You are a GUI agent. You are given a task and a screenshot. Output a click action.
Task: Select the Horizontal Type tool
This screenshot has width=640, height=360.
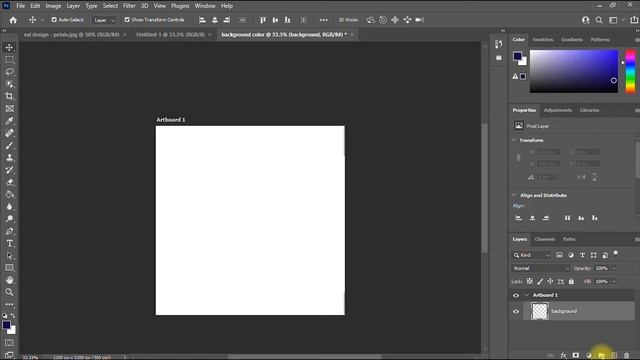[x=9, y=243]
